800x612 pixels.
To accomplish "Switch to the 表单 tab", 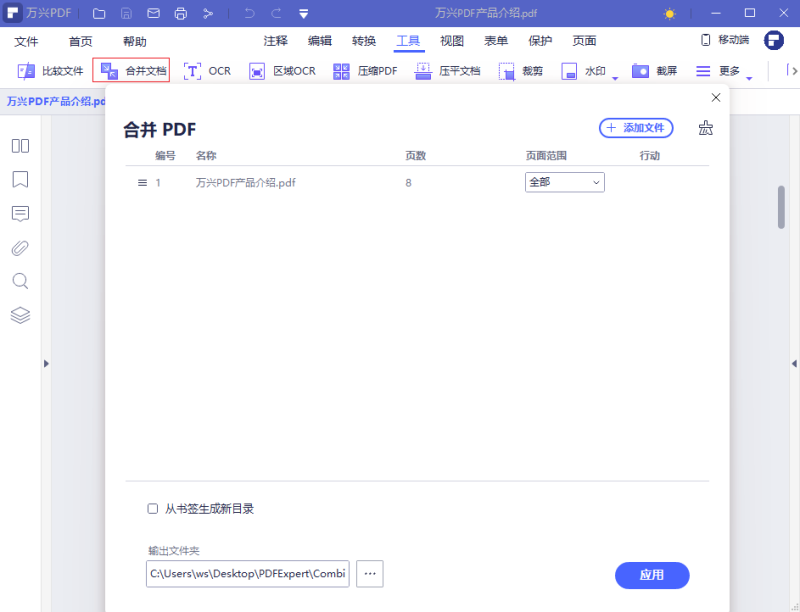I will point(496,41).
